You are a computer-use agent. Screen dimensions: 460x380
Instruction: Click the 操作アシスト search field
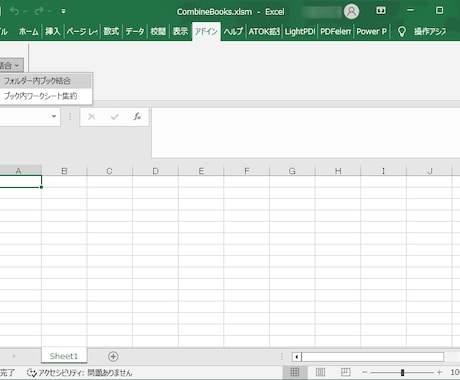pyautogui.click(x=430, y=32)
